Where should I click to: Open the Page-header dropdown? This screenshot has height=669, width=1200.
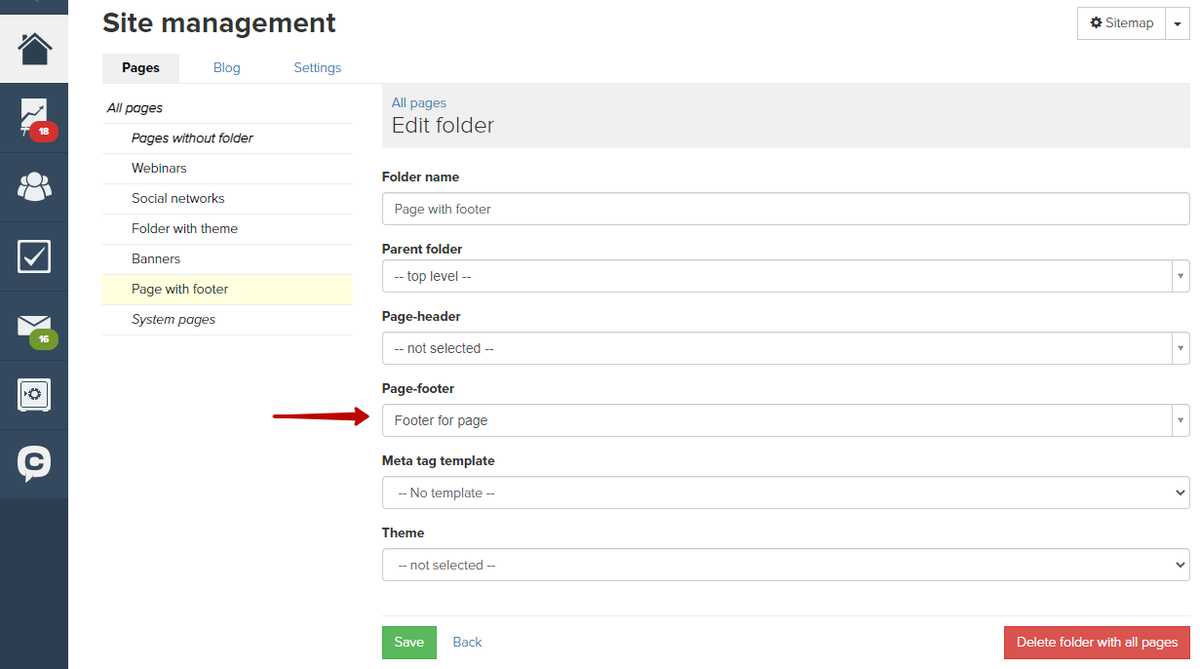[786, 348]
